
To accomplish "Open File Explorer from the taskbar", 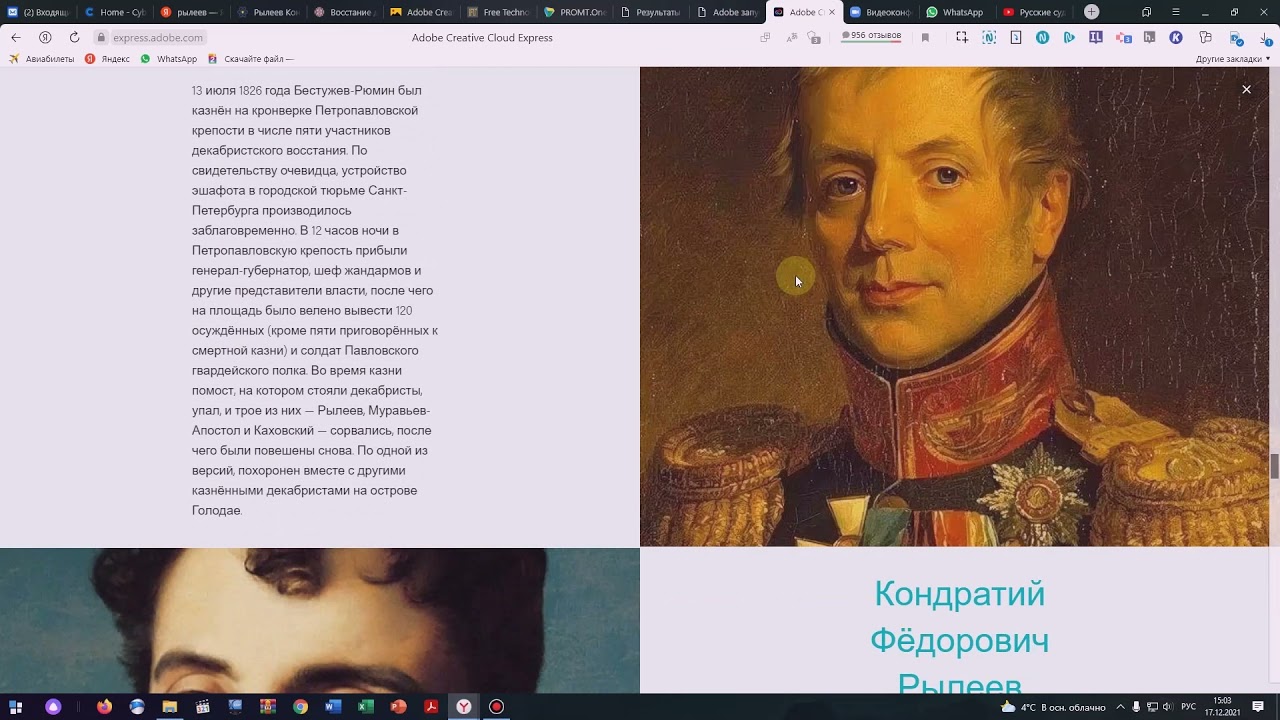I will pyautogui.click(x=170, y=707).
